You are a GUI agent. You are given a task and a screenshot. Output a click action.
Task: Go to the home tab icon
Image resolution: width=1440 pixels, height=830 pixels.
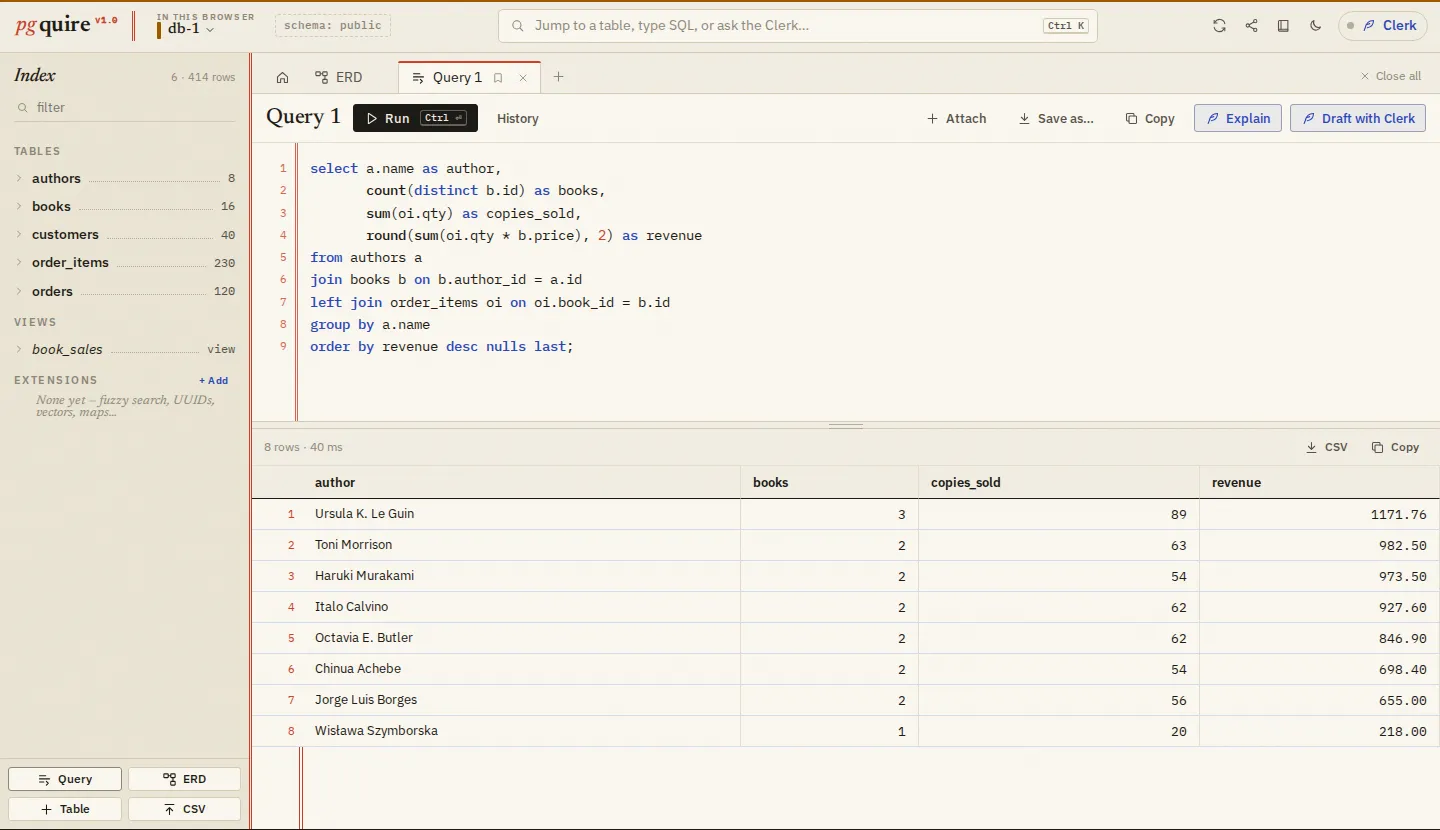(282, 77)
